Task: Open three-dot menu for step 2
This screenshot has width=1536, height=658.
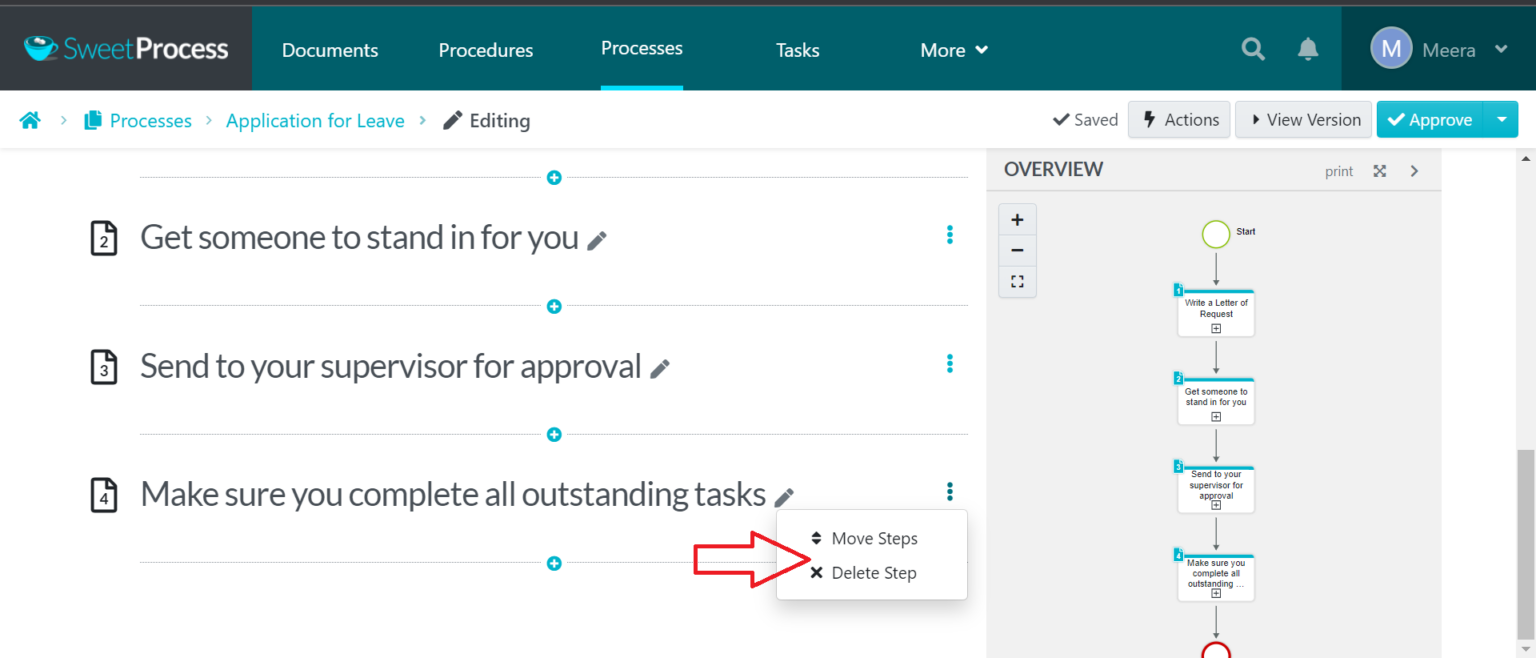Action: click(x=950, y=235)
